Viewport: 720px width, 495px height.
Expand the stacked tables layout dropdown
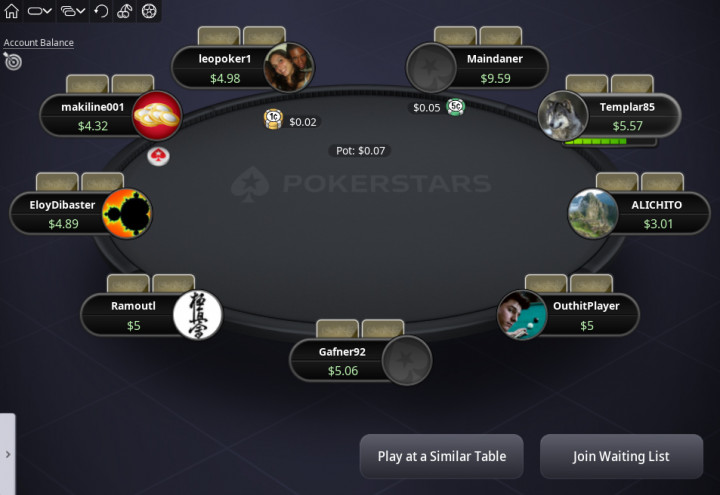(x=73, y=11)
